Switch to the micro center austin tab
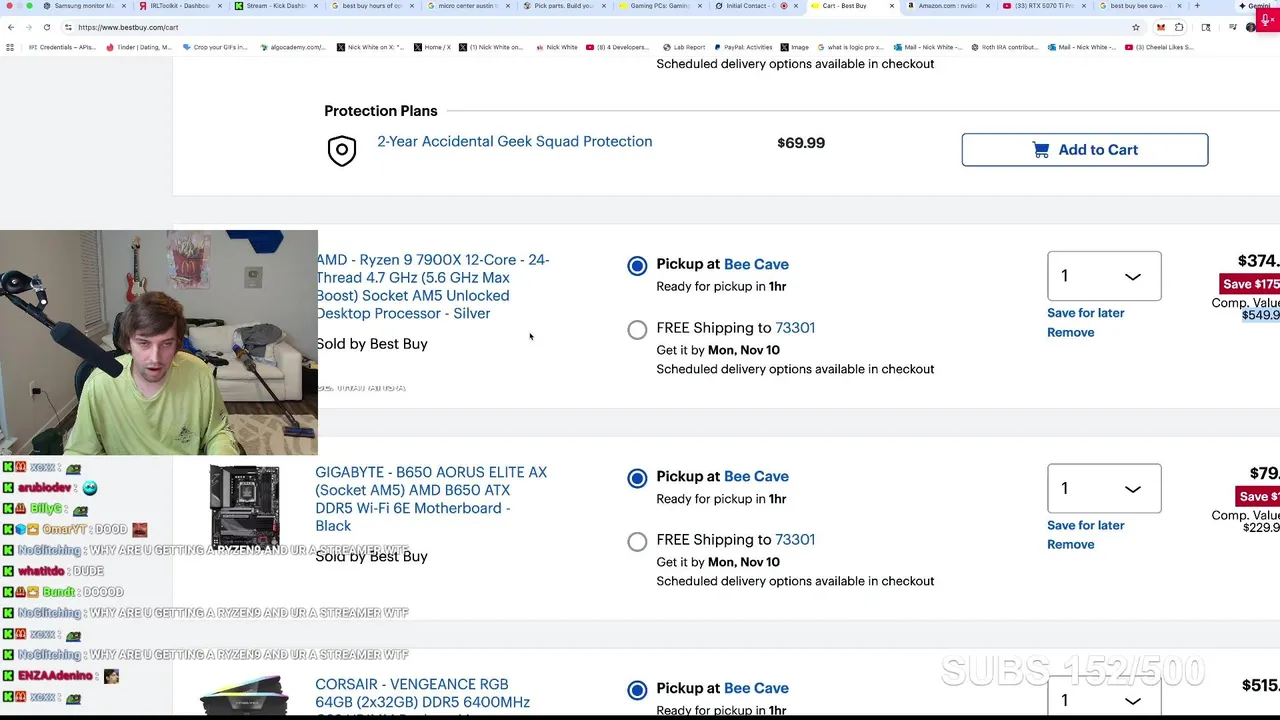Image resolution: width=1280 pixels, height=720 pixels. click(467, 6)
